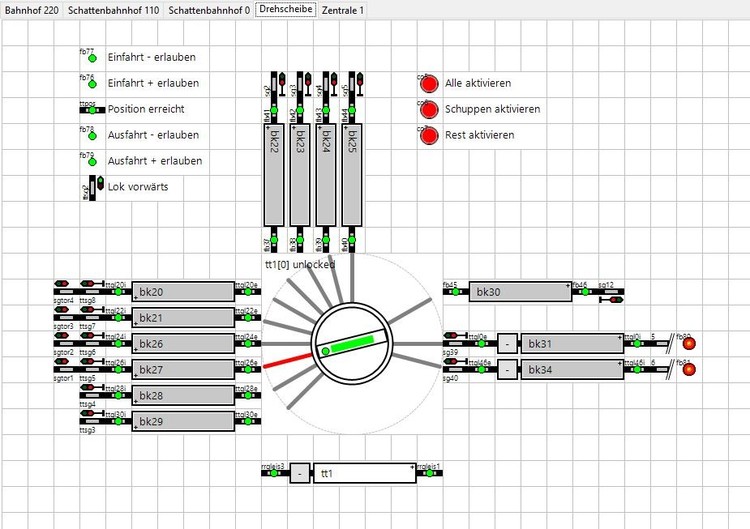Toggle the Schuppen aktivieren red switch
The image size is (750, 529).
(x=429, y=110)
